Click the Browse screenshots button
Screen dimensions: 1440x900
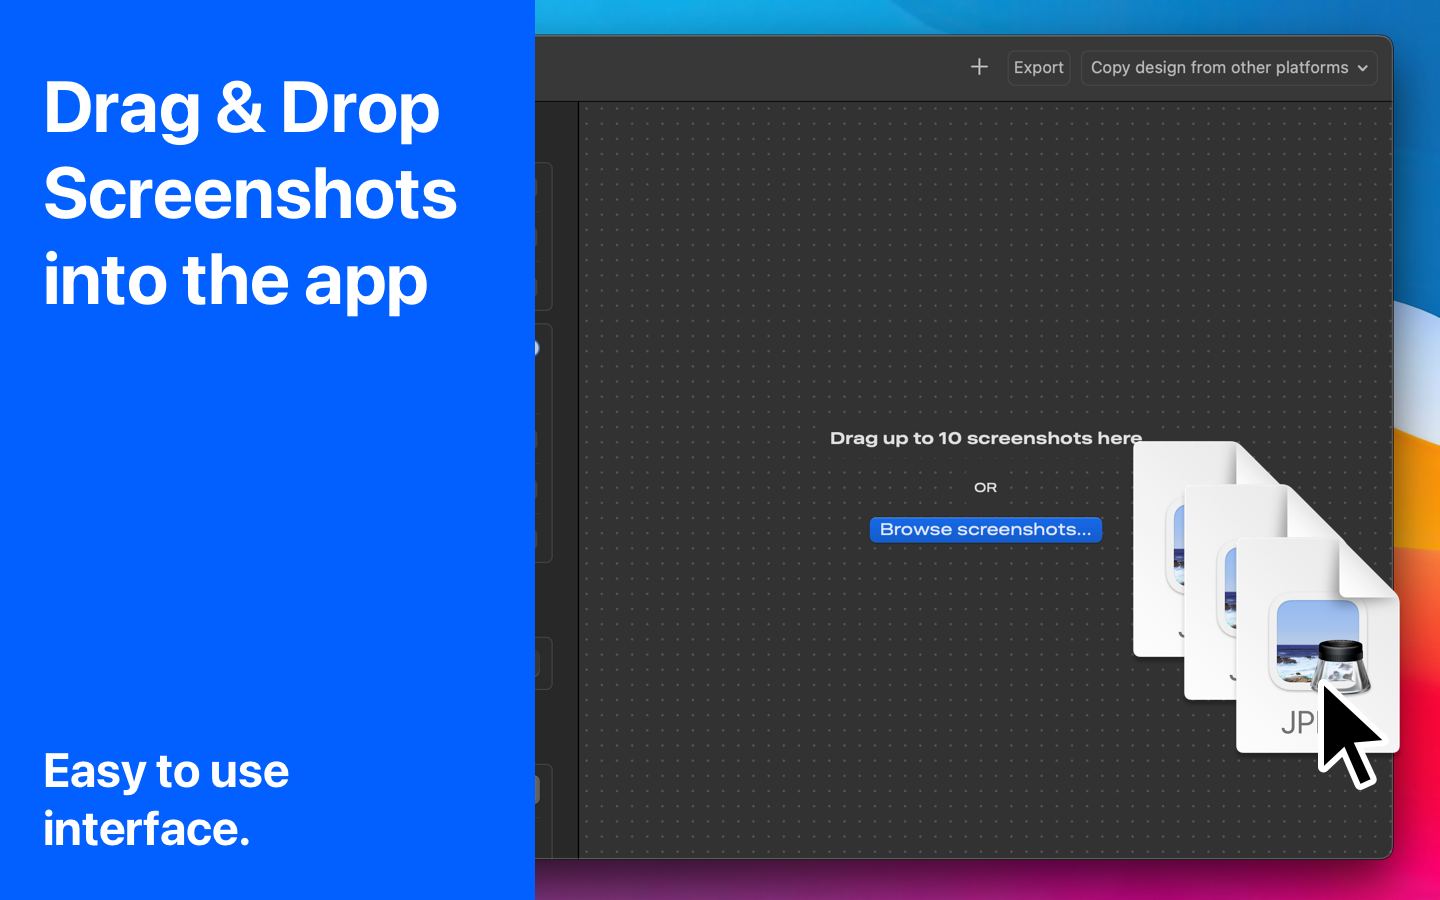pos(985,529)
